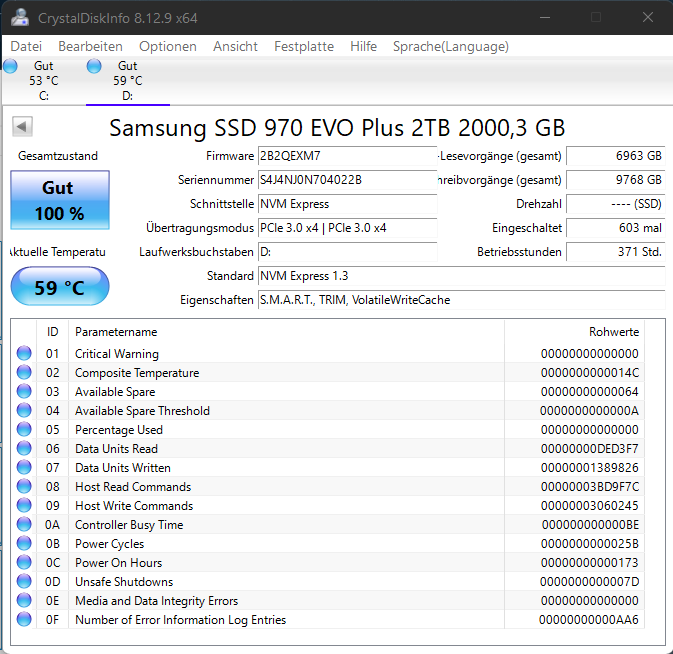Select the Power On Hours parameter name

[x=118, y=563]
